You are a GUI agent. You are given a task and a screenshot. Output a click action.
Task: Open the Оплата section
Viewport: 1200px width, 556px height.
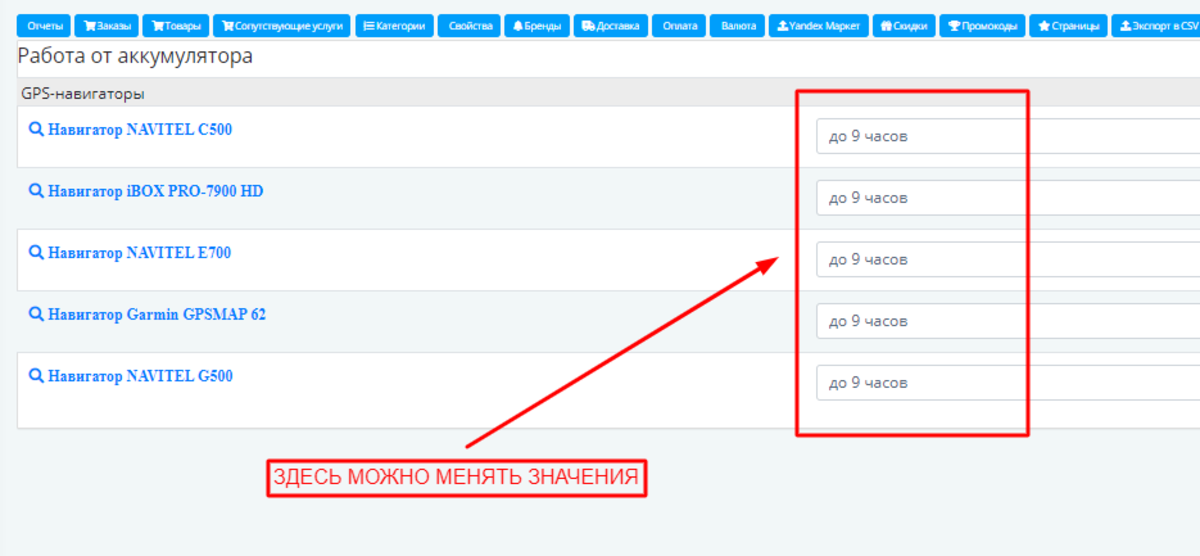click(x=679, y=26)
